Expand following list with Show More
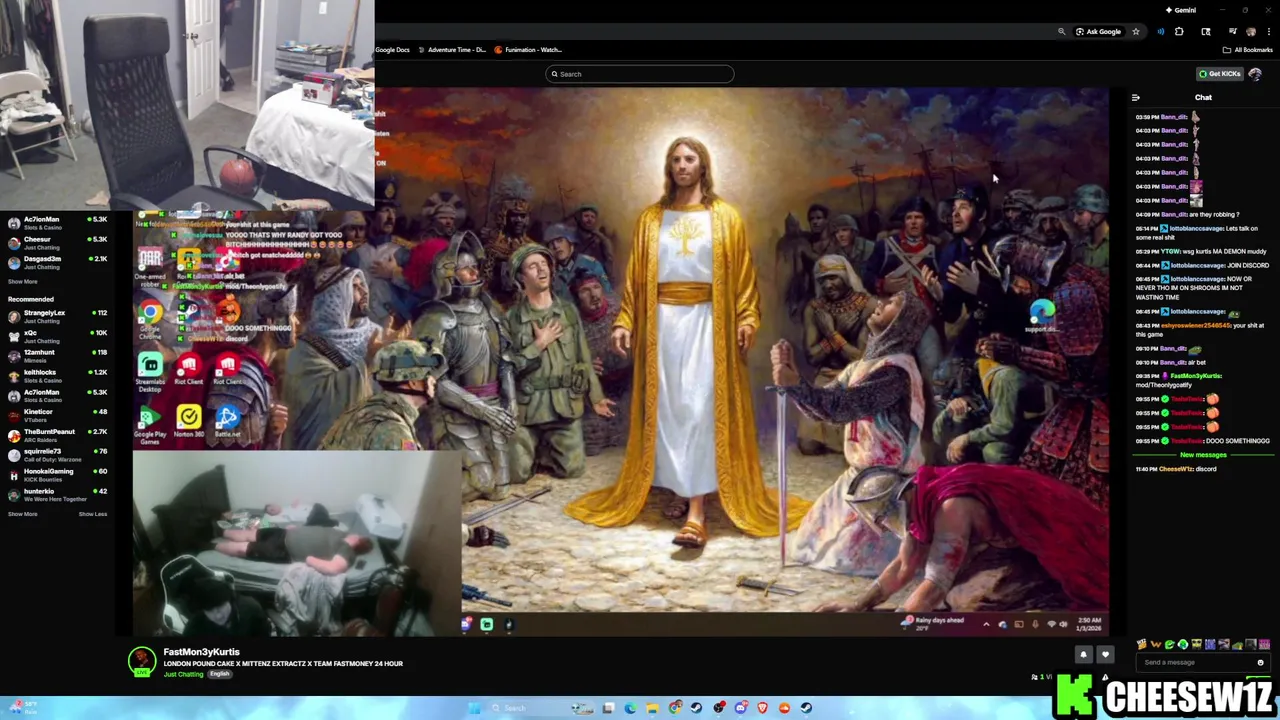The width and height of the screenshot is (1280, 720). [x=22, y=282]
